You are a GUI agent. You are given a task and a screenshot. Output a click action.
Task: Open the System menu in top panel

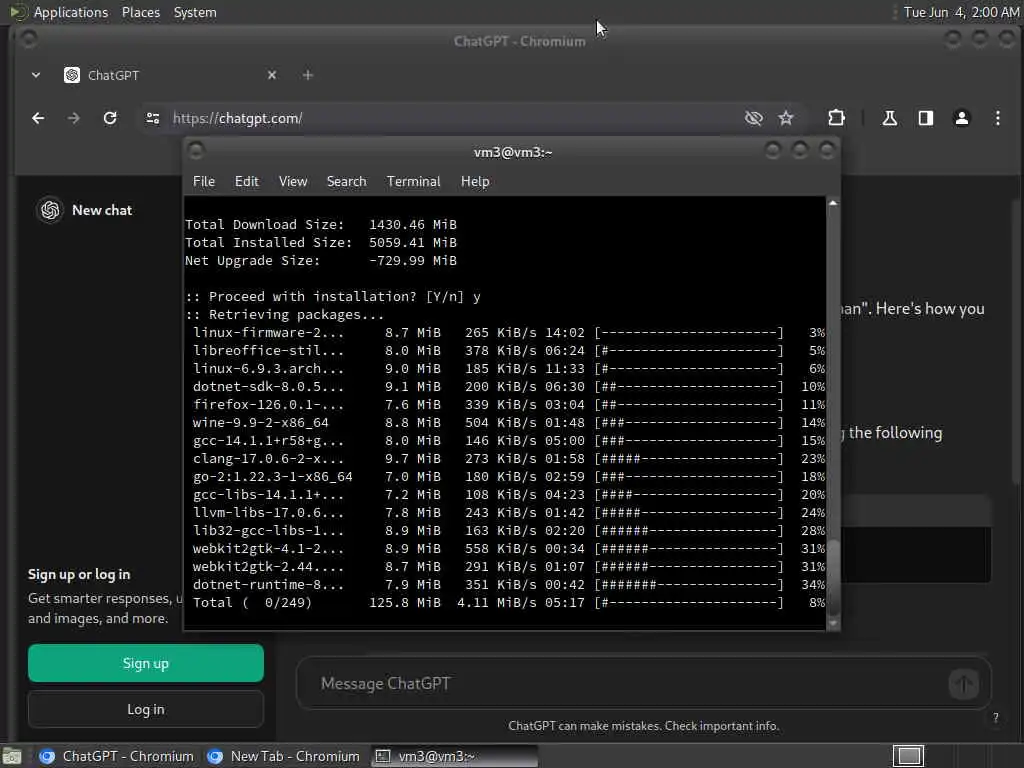click(x=195, y=12)
